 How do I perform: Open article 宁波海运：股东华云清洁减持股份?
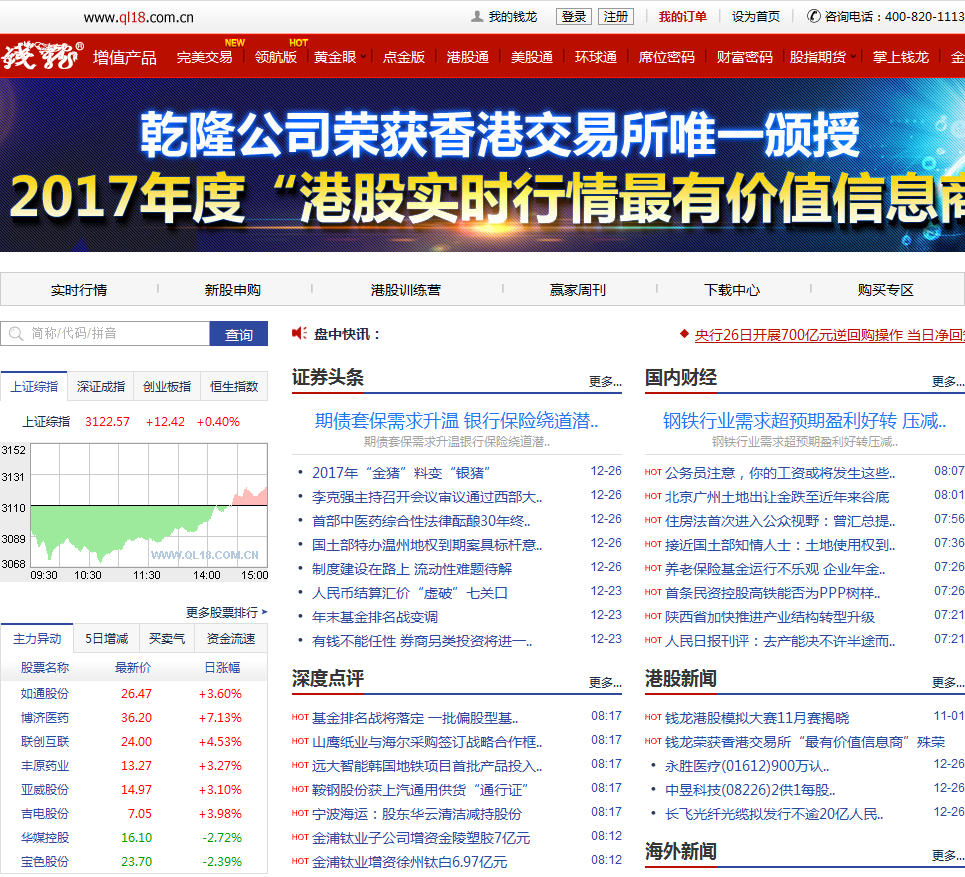click(x=417, y=814)
